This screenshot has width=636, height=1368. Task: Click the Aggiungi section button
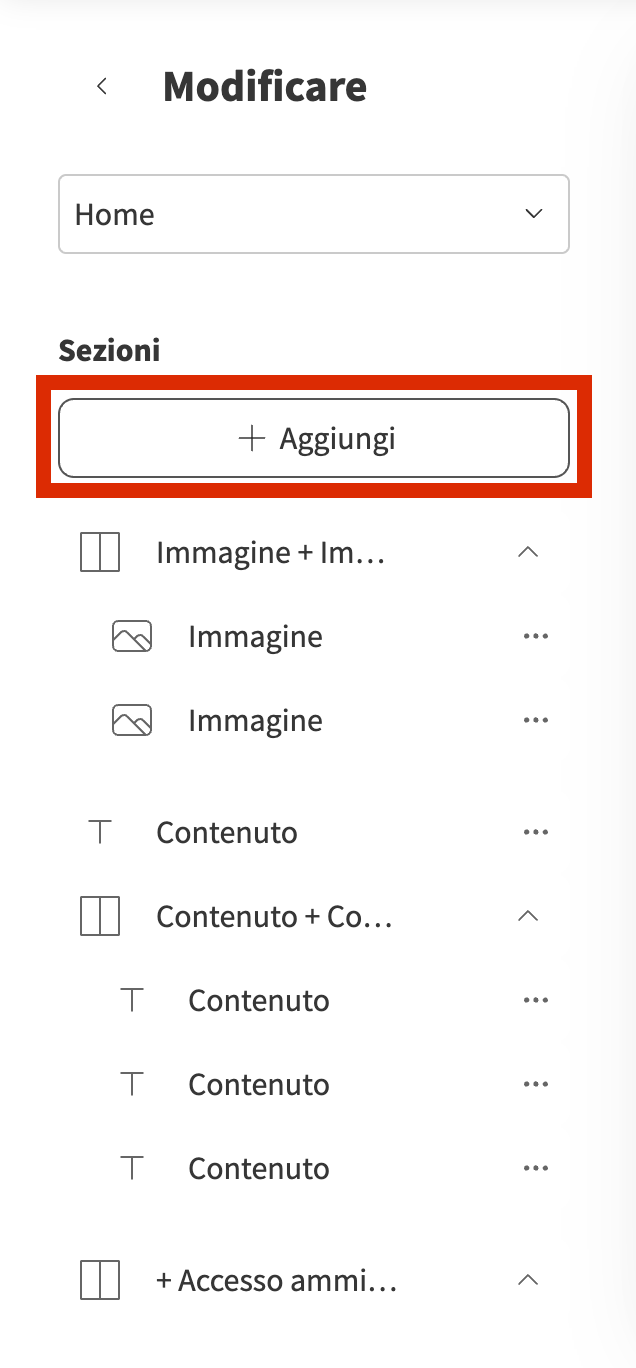coord(314,438)
